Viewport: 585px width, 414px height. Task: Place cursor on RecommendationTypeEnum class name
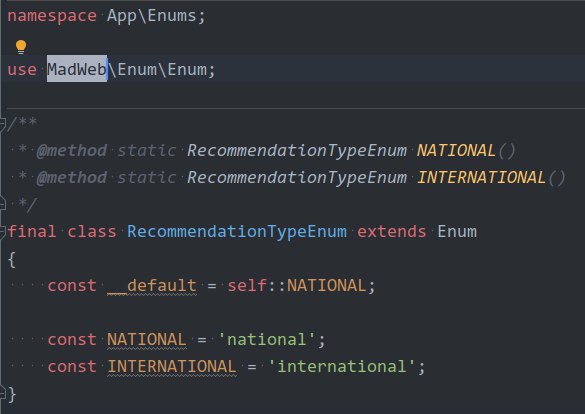(237, 232)
